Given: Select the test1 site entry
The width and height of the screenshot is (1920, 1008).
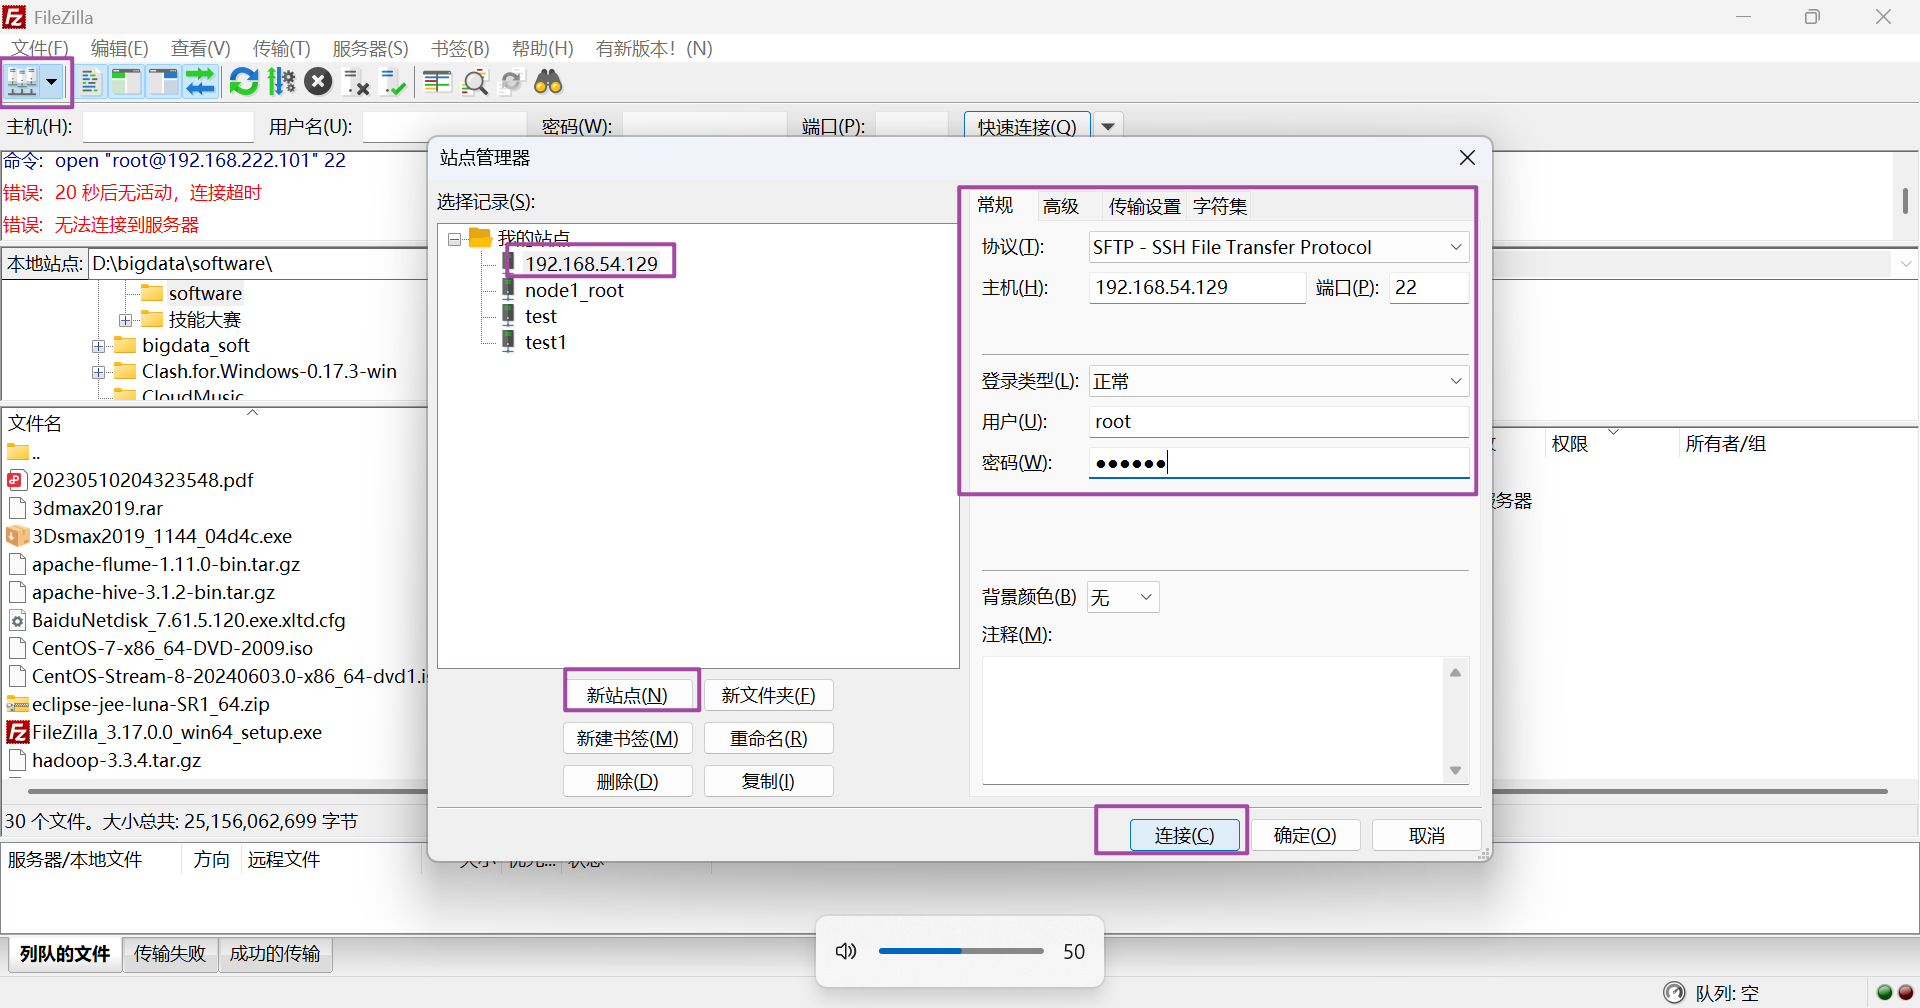Looking at the screenshot, I should click(x=546, y=342).
